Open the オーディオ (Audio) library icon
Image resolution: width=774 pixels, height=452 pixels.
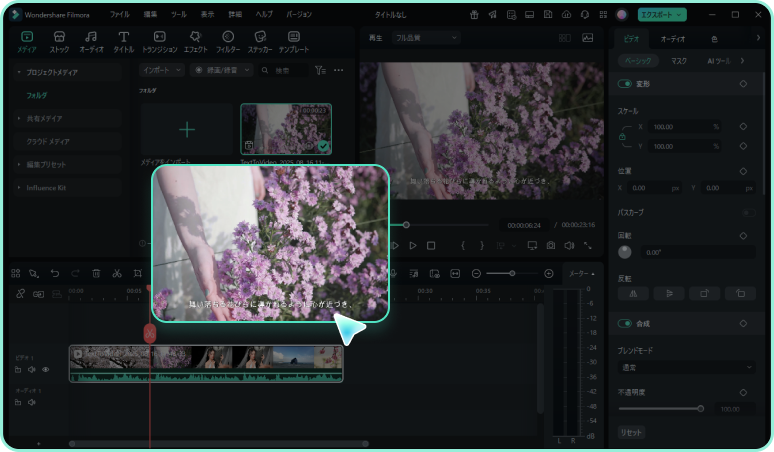point(91,37)
